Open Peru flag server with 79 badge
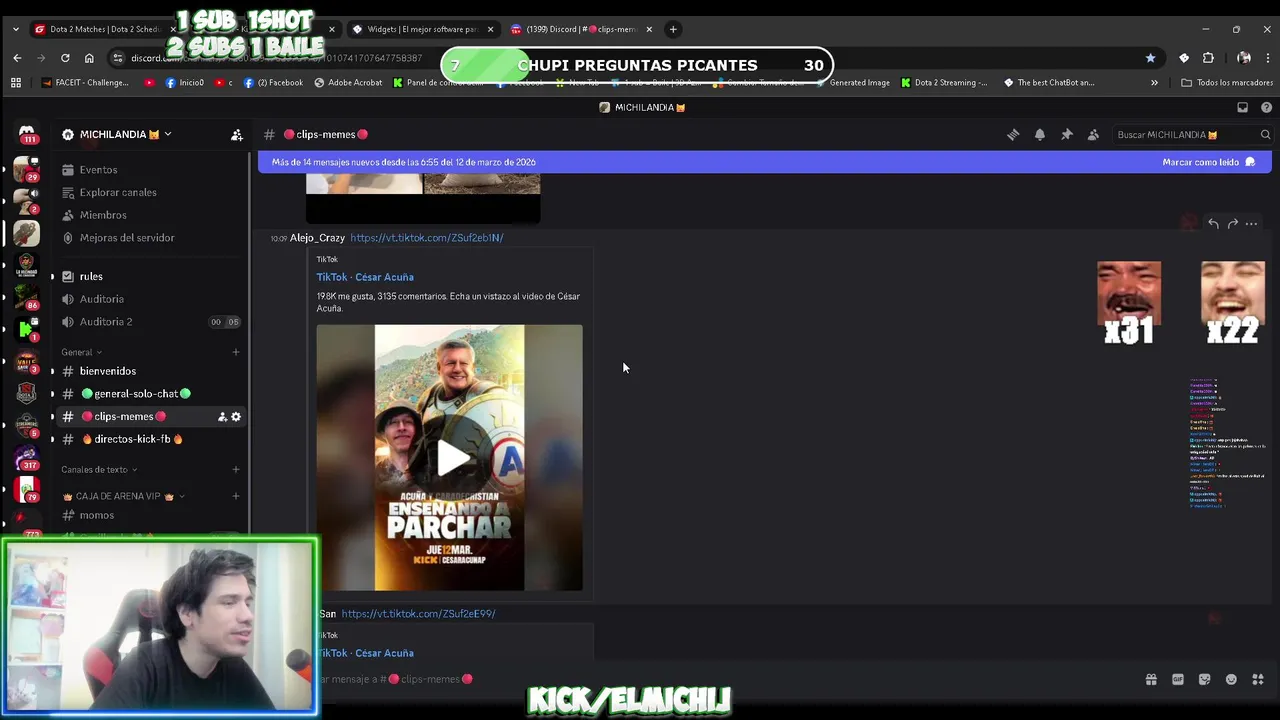Screen dimensions: 1280x720 click(x=27, y=490)
